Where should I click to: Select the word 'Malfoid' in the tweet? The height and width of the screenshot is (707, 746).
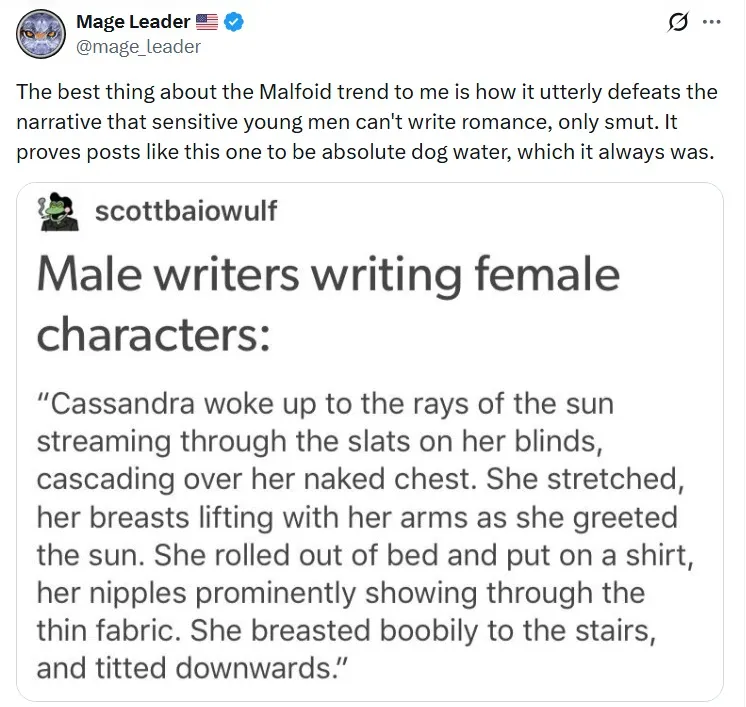(x=295, y=92)
